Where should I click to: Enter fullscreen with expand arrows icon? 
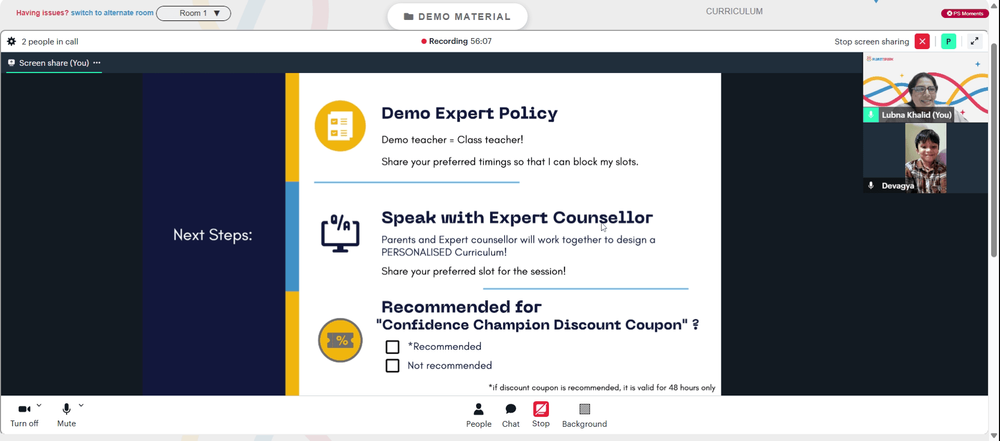click(x=974, y=41)
